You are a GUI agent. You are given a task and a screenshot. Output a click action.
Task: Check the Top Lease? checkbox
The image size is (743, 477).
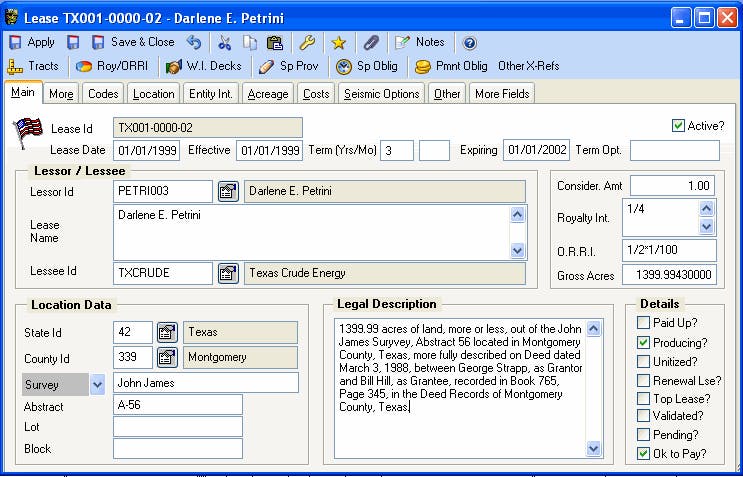point(643,398)
